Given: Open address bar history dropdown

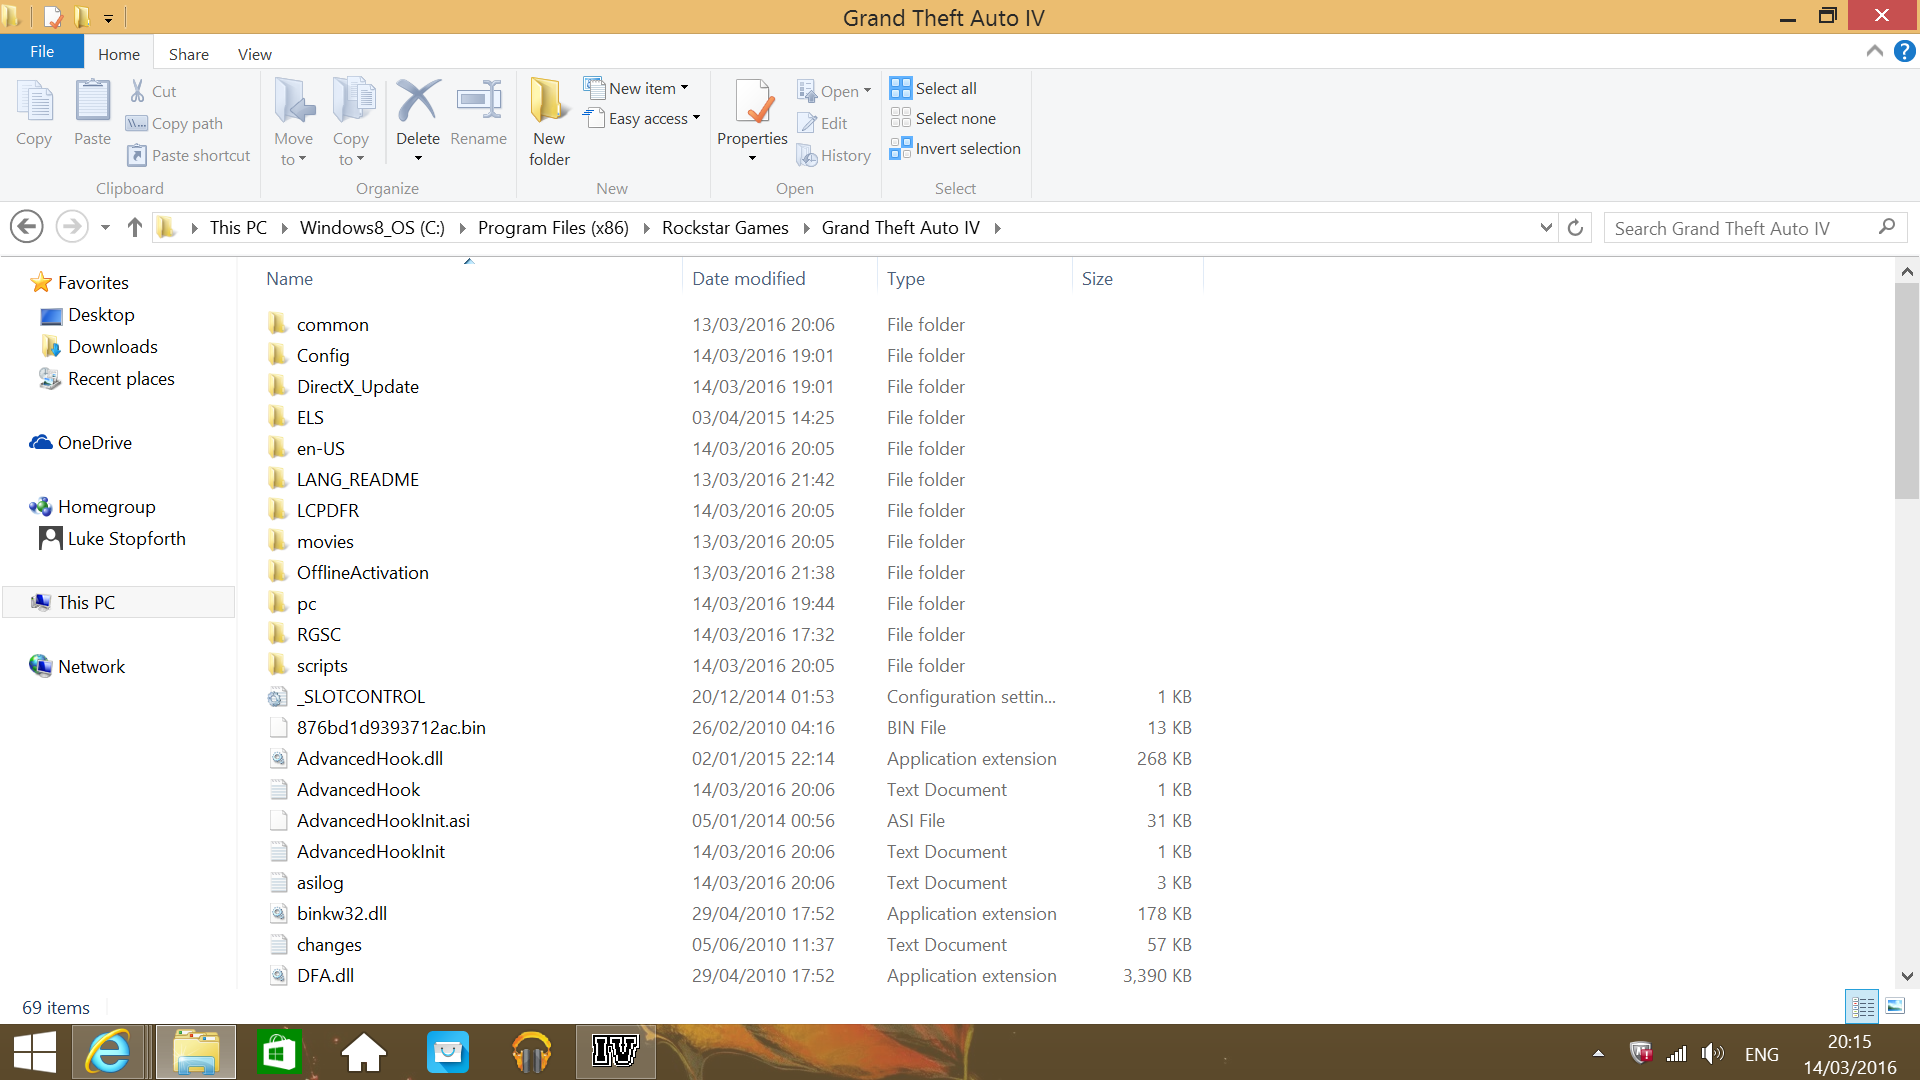Looking at the screenshot, I should coord(1546,228).
